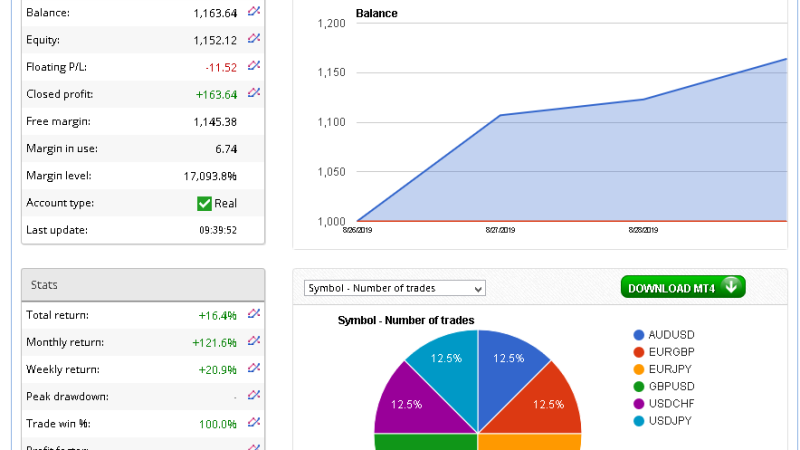Click the AUDUSD blue legend swatch
800x450 pixels.
(x=639, y=336)
